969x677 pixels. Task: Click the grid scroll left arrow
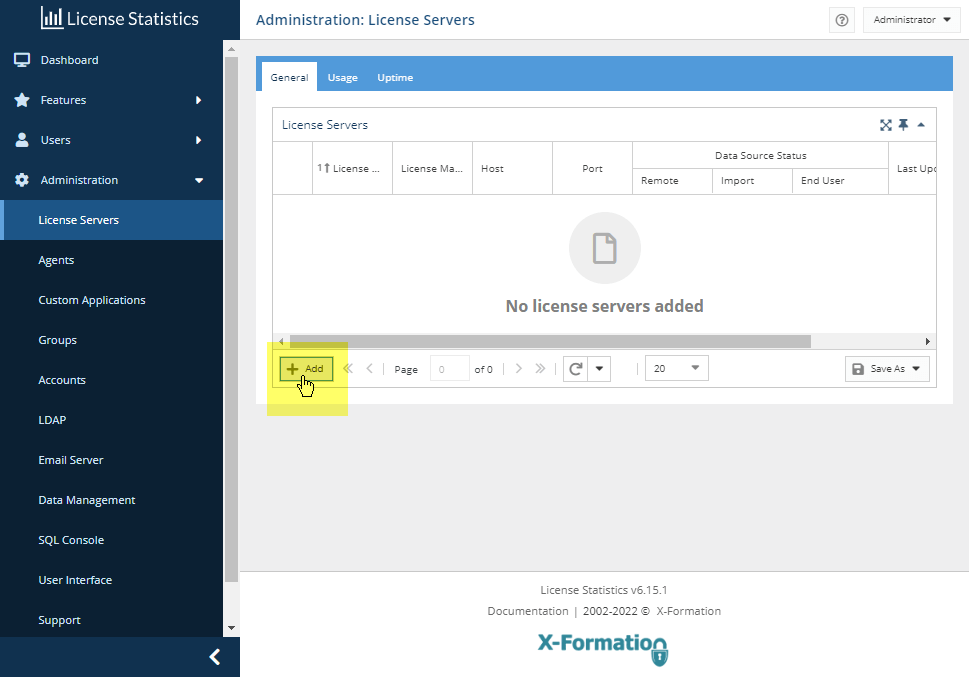click(x=281, y=341)
